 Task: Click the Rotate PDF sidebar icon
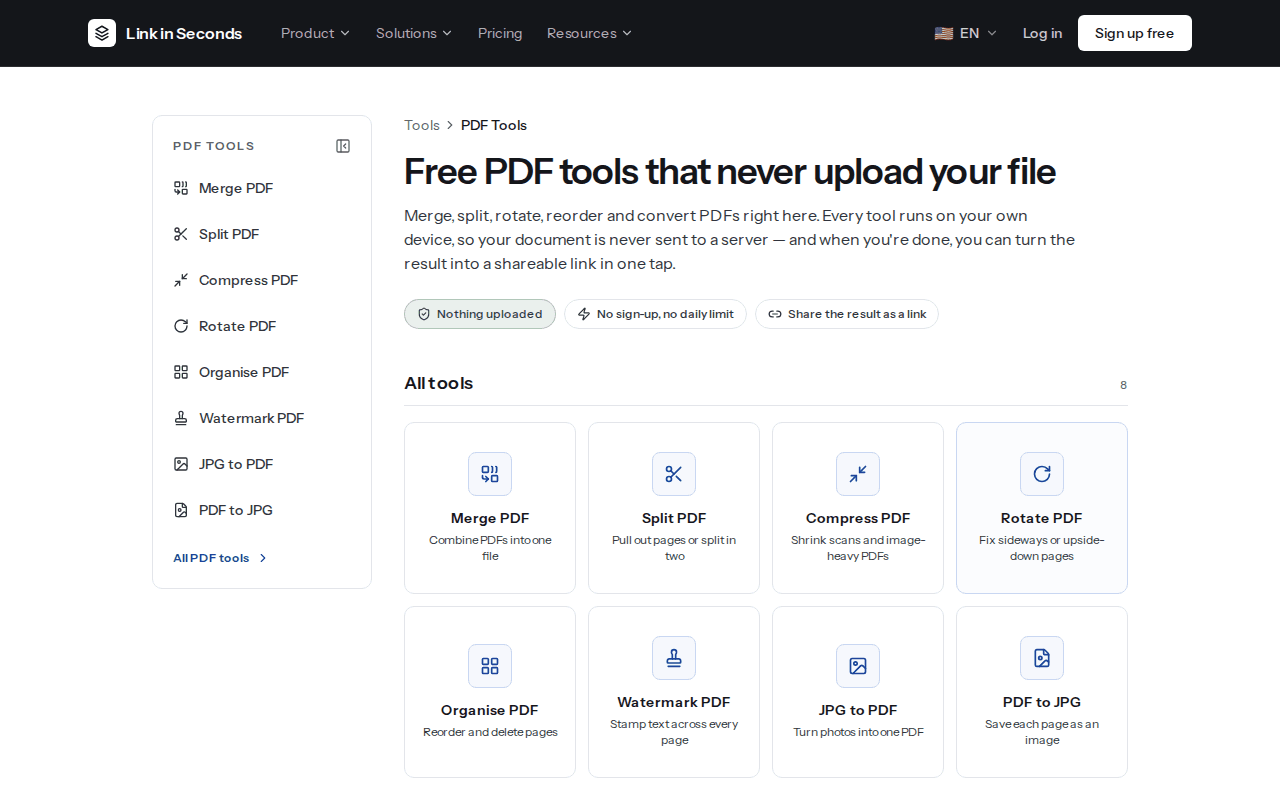click(x=181, y=326)
